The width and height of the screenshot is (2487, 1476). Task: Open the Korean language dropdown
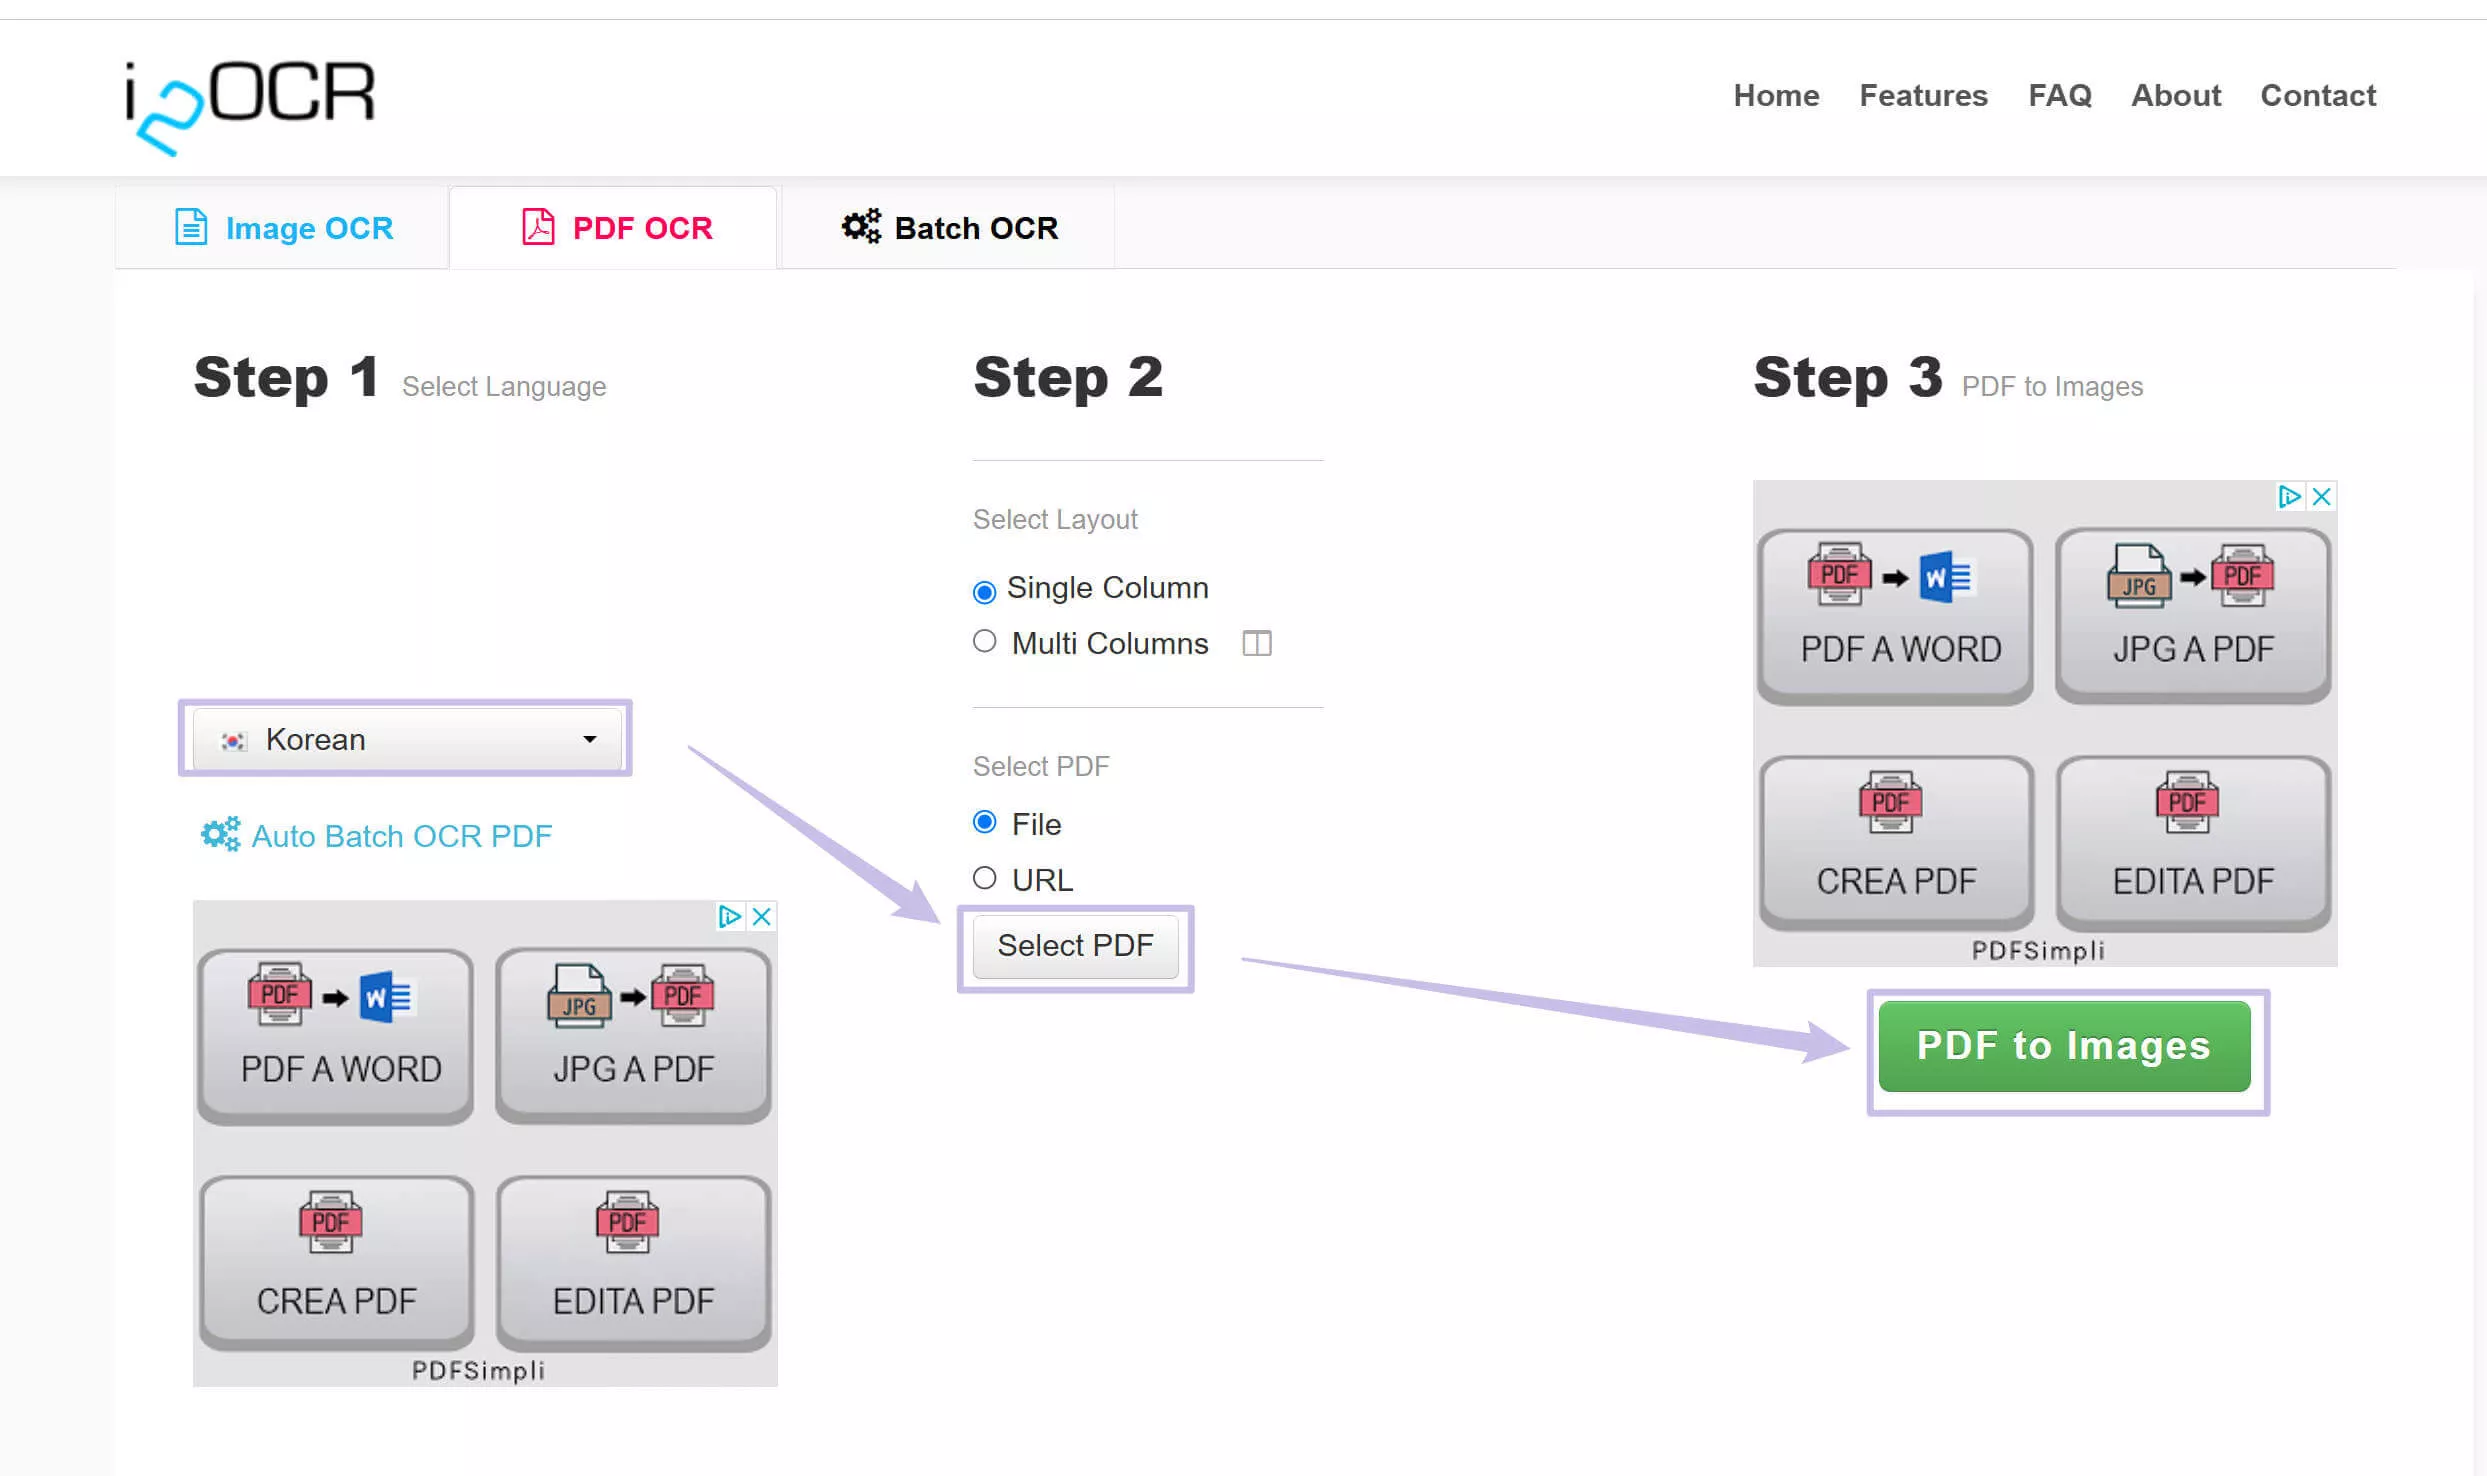pyautogui.click(x=406, y=739)
